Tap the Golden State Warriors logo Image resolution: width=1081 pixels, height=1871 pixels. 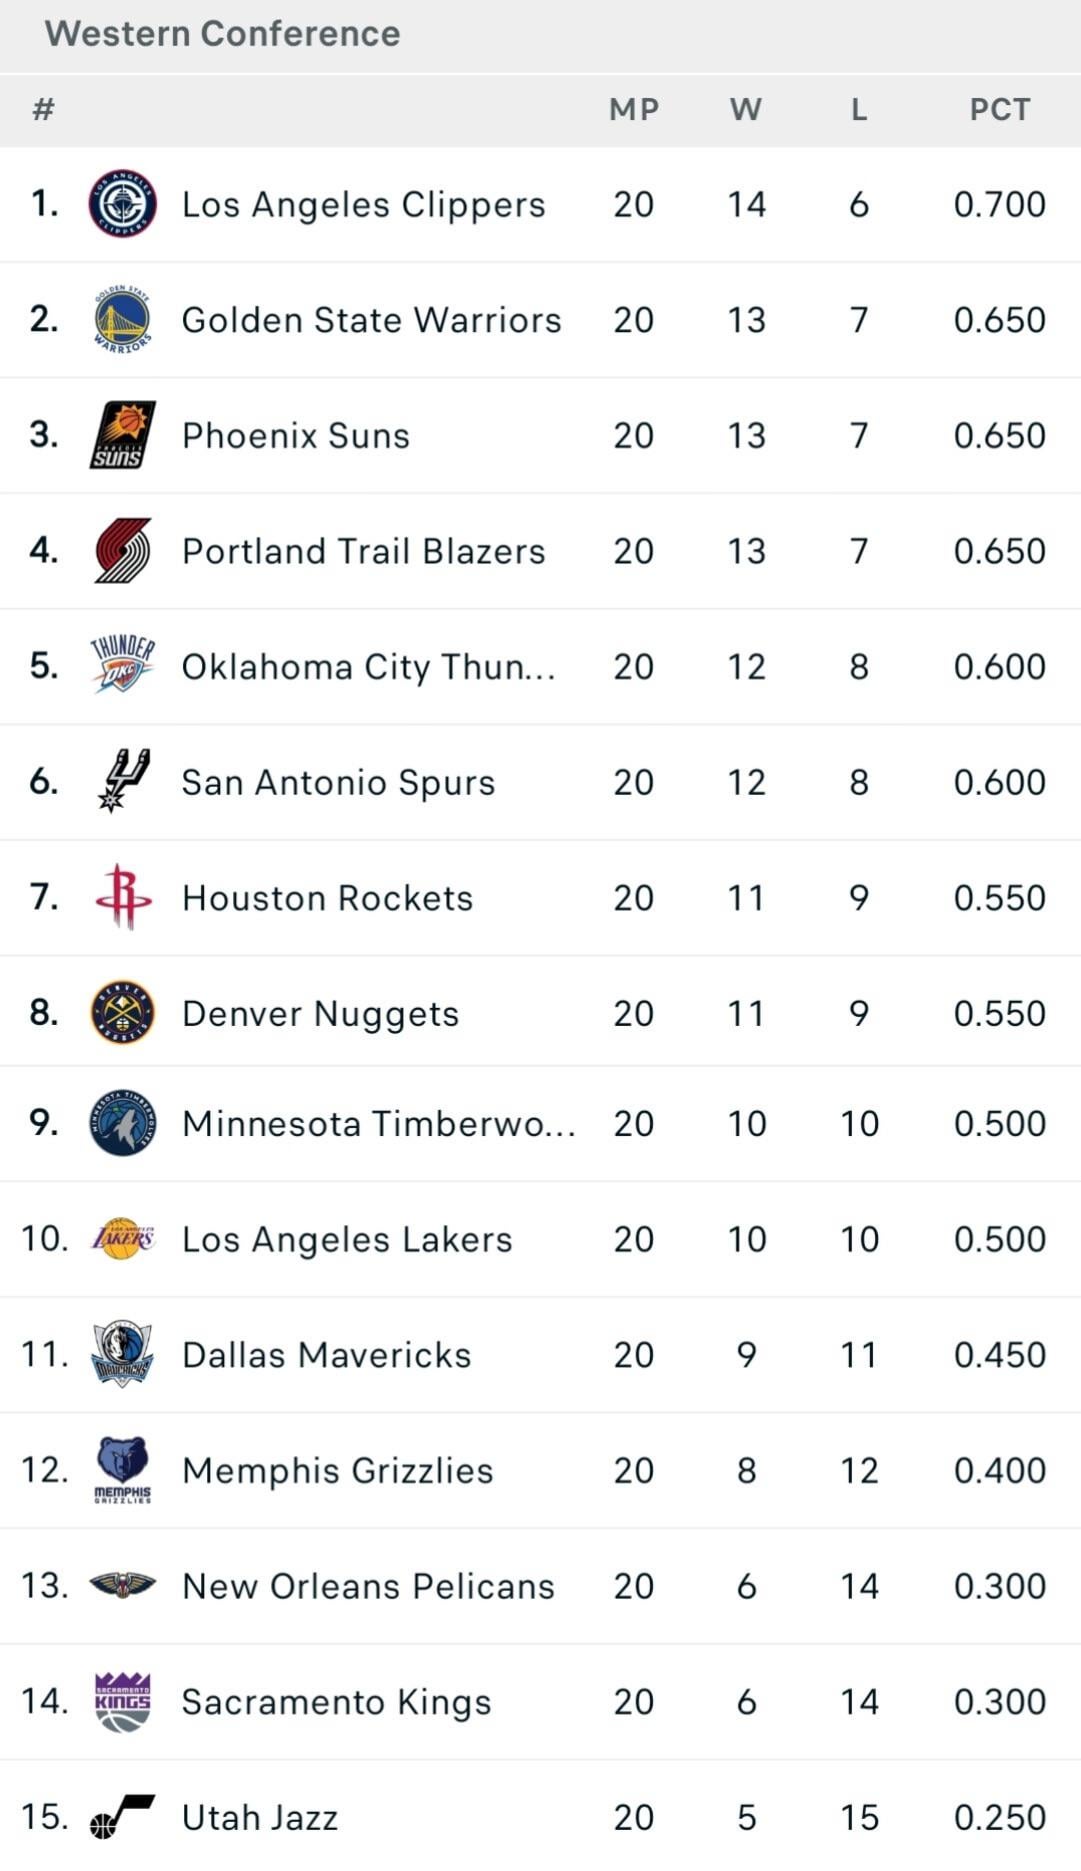point(122,320)
